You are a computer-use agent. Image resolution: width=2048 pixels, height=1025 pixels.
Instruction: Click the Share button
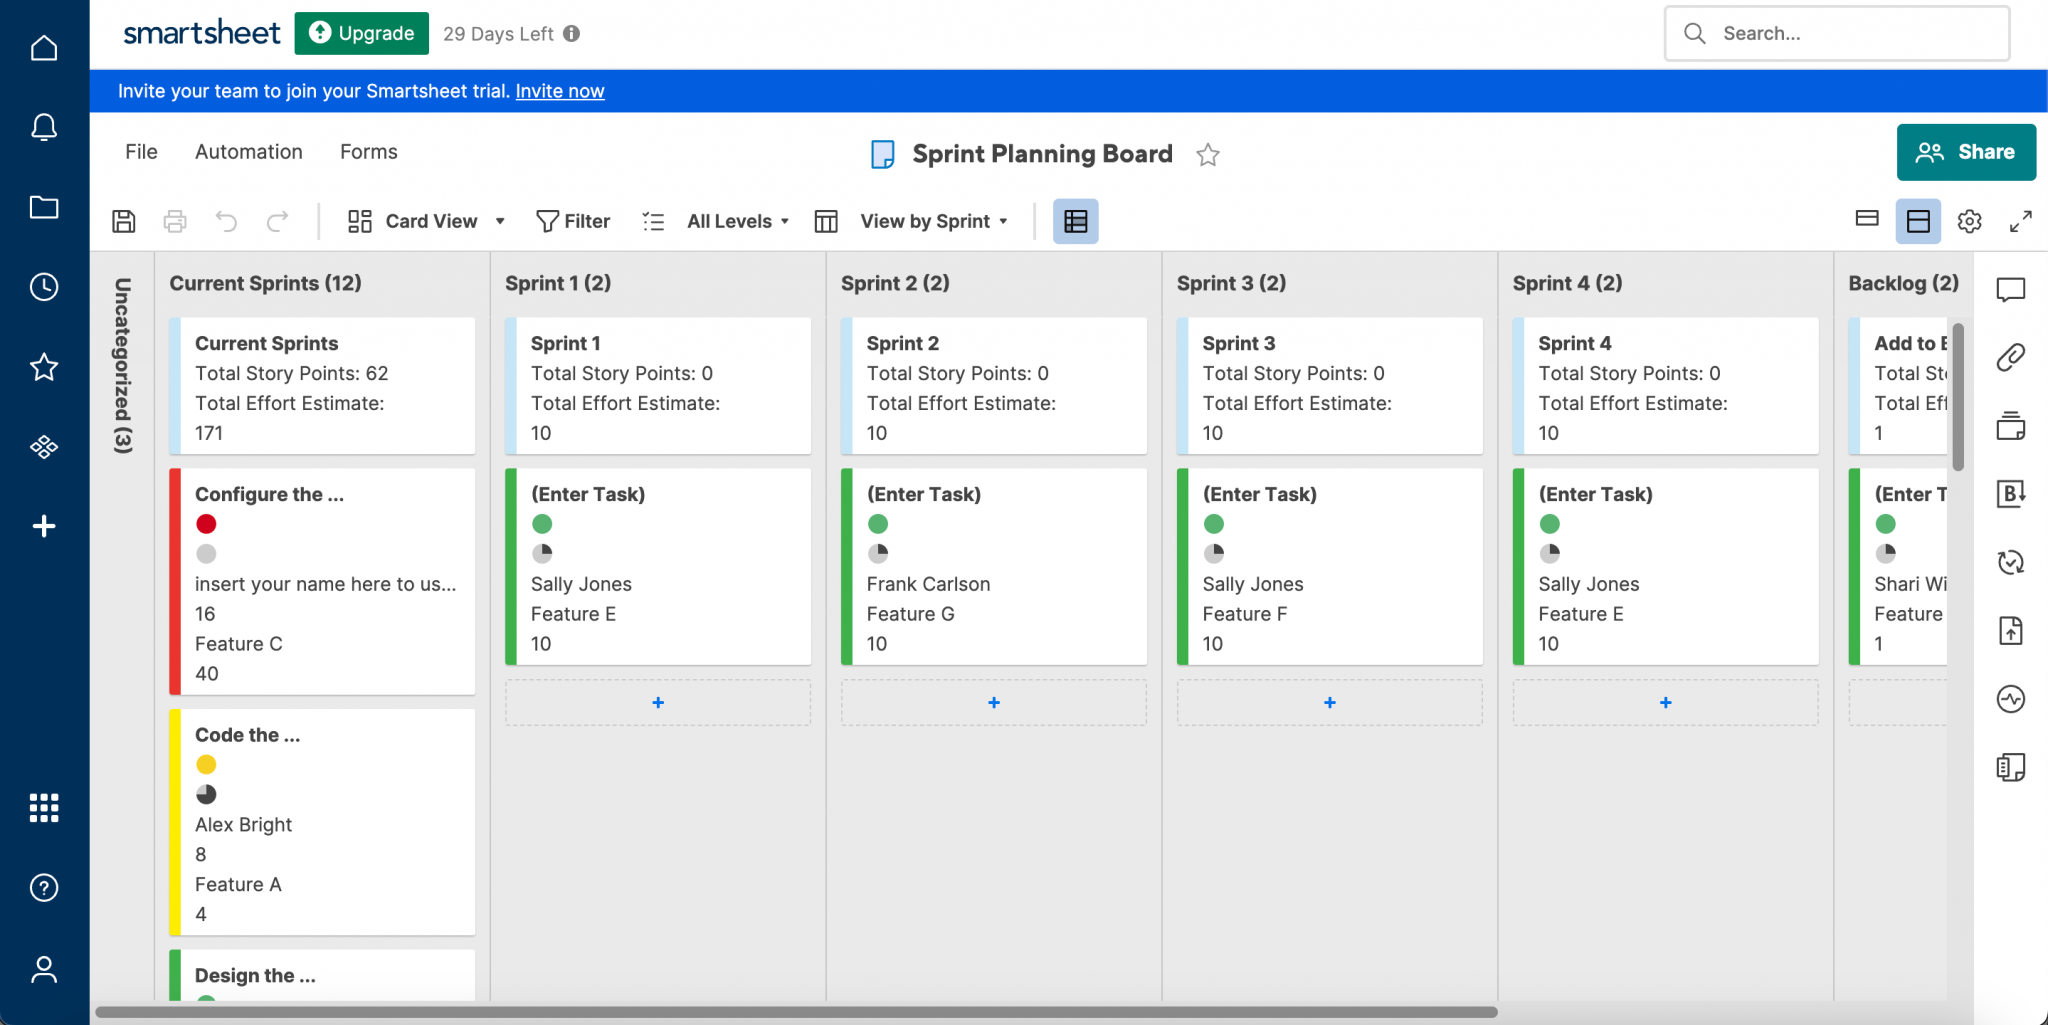pyautogui.click(x=1965, y=152)
